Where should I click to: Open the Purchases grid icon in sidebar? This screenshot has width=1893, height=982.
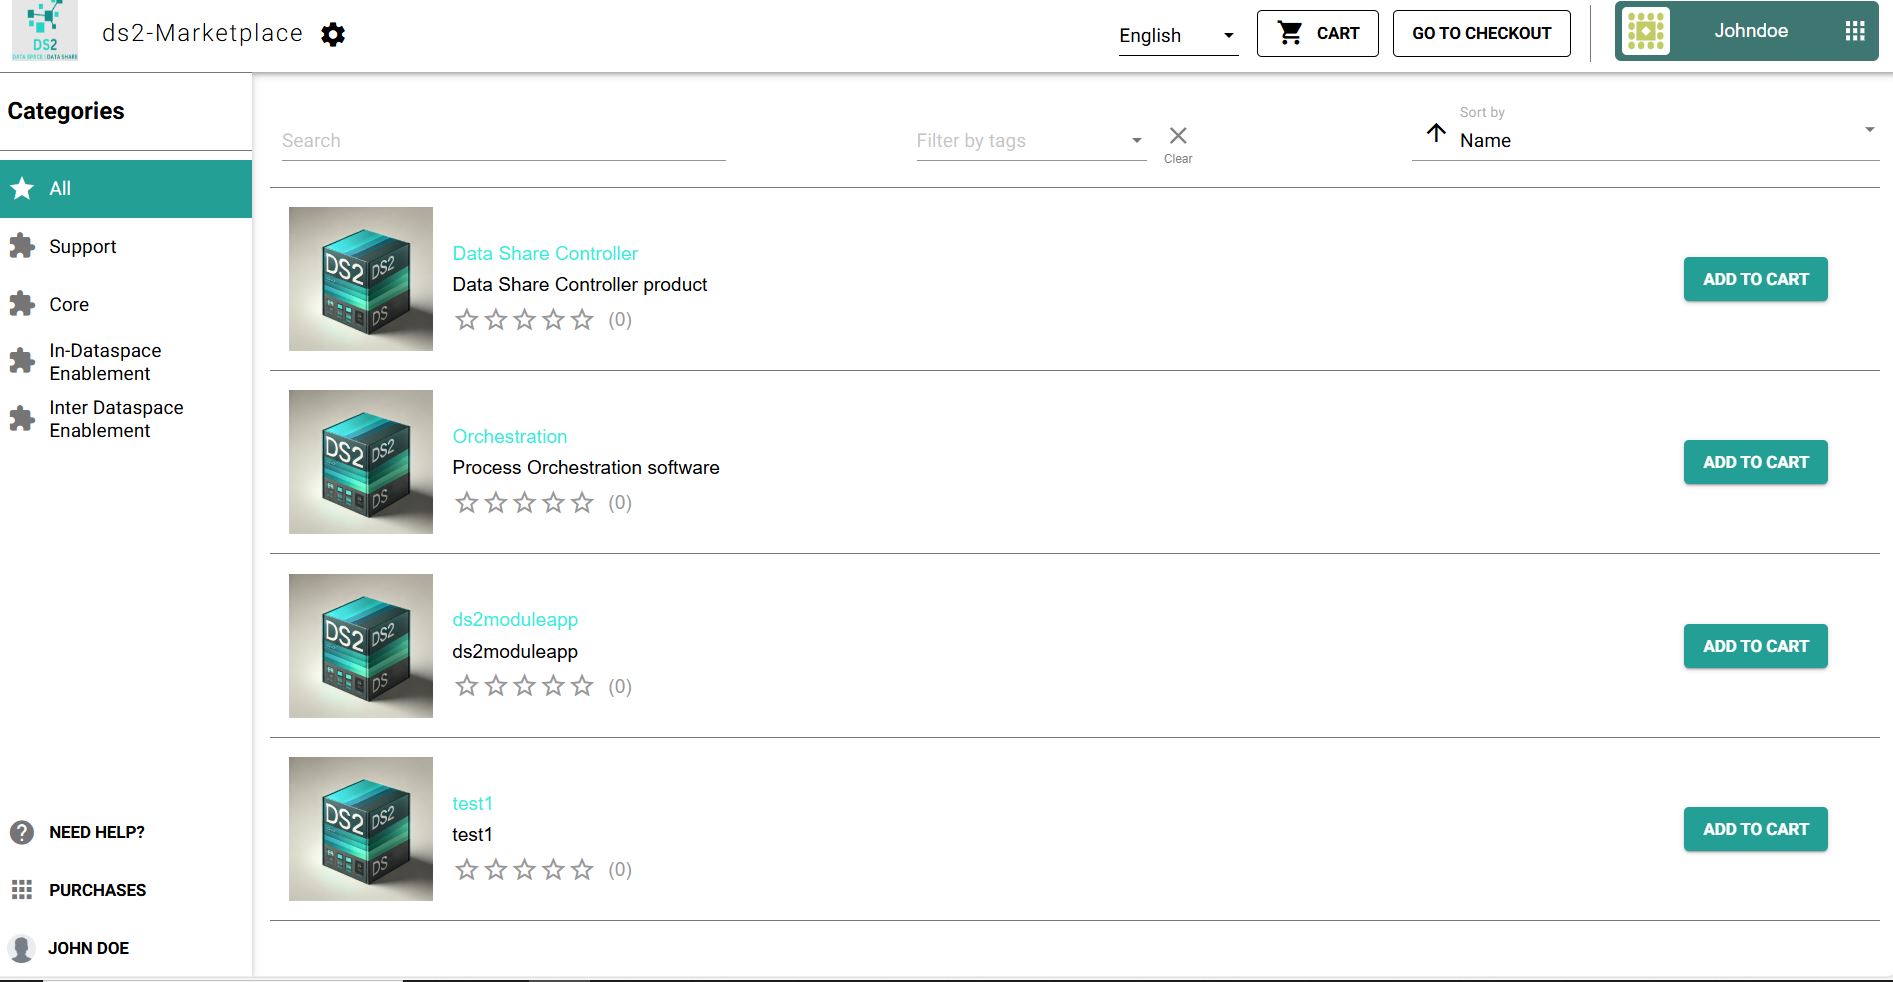point(22,890)
